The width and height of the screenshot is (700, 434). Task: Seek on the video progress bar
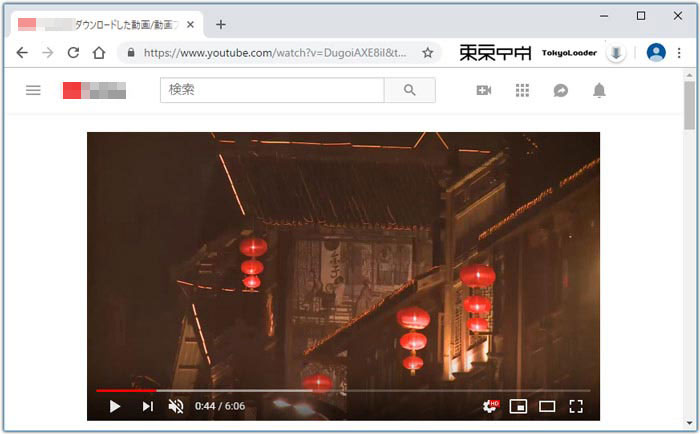pos(343,390)
